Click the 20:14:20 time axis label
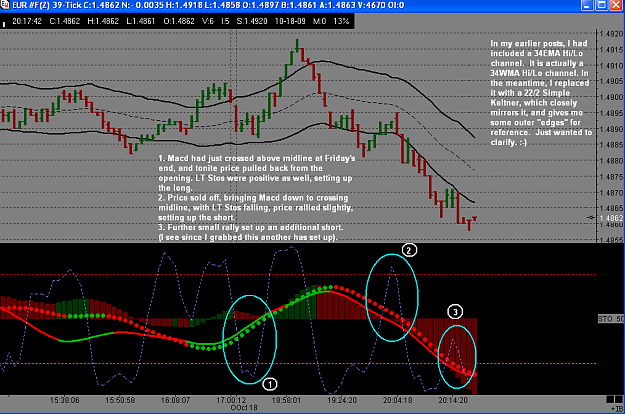 tap(453, 400)
